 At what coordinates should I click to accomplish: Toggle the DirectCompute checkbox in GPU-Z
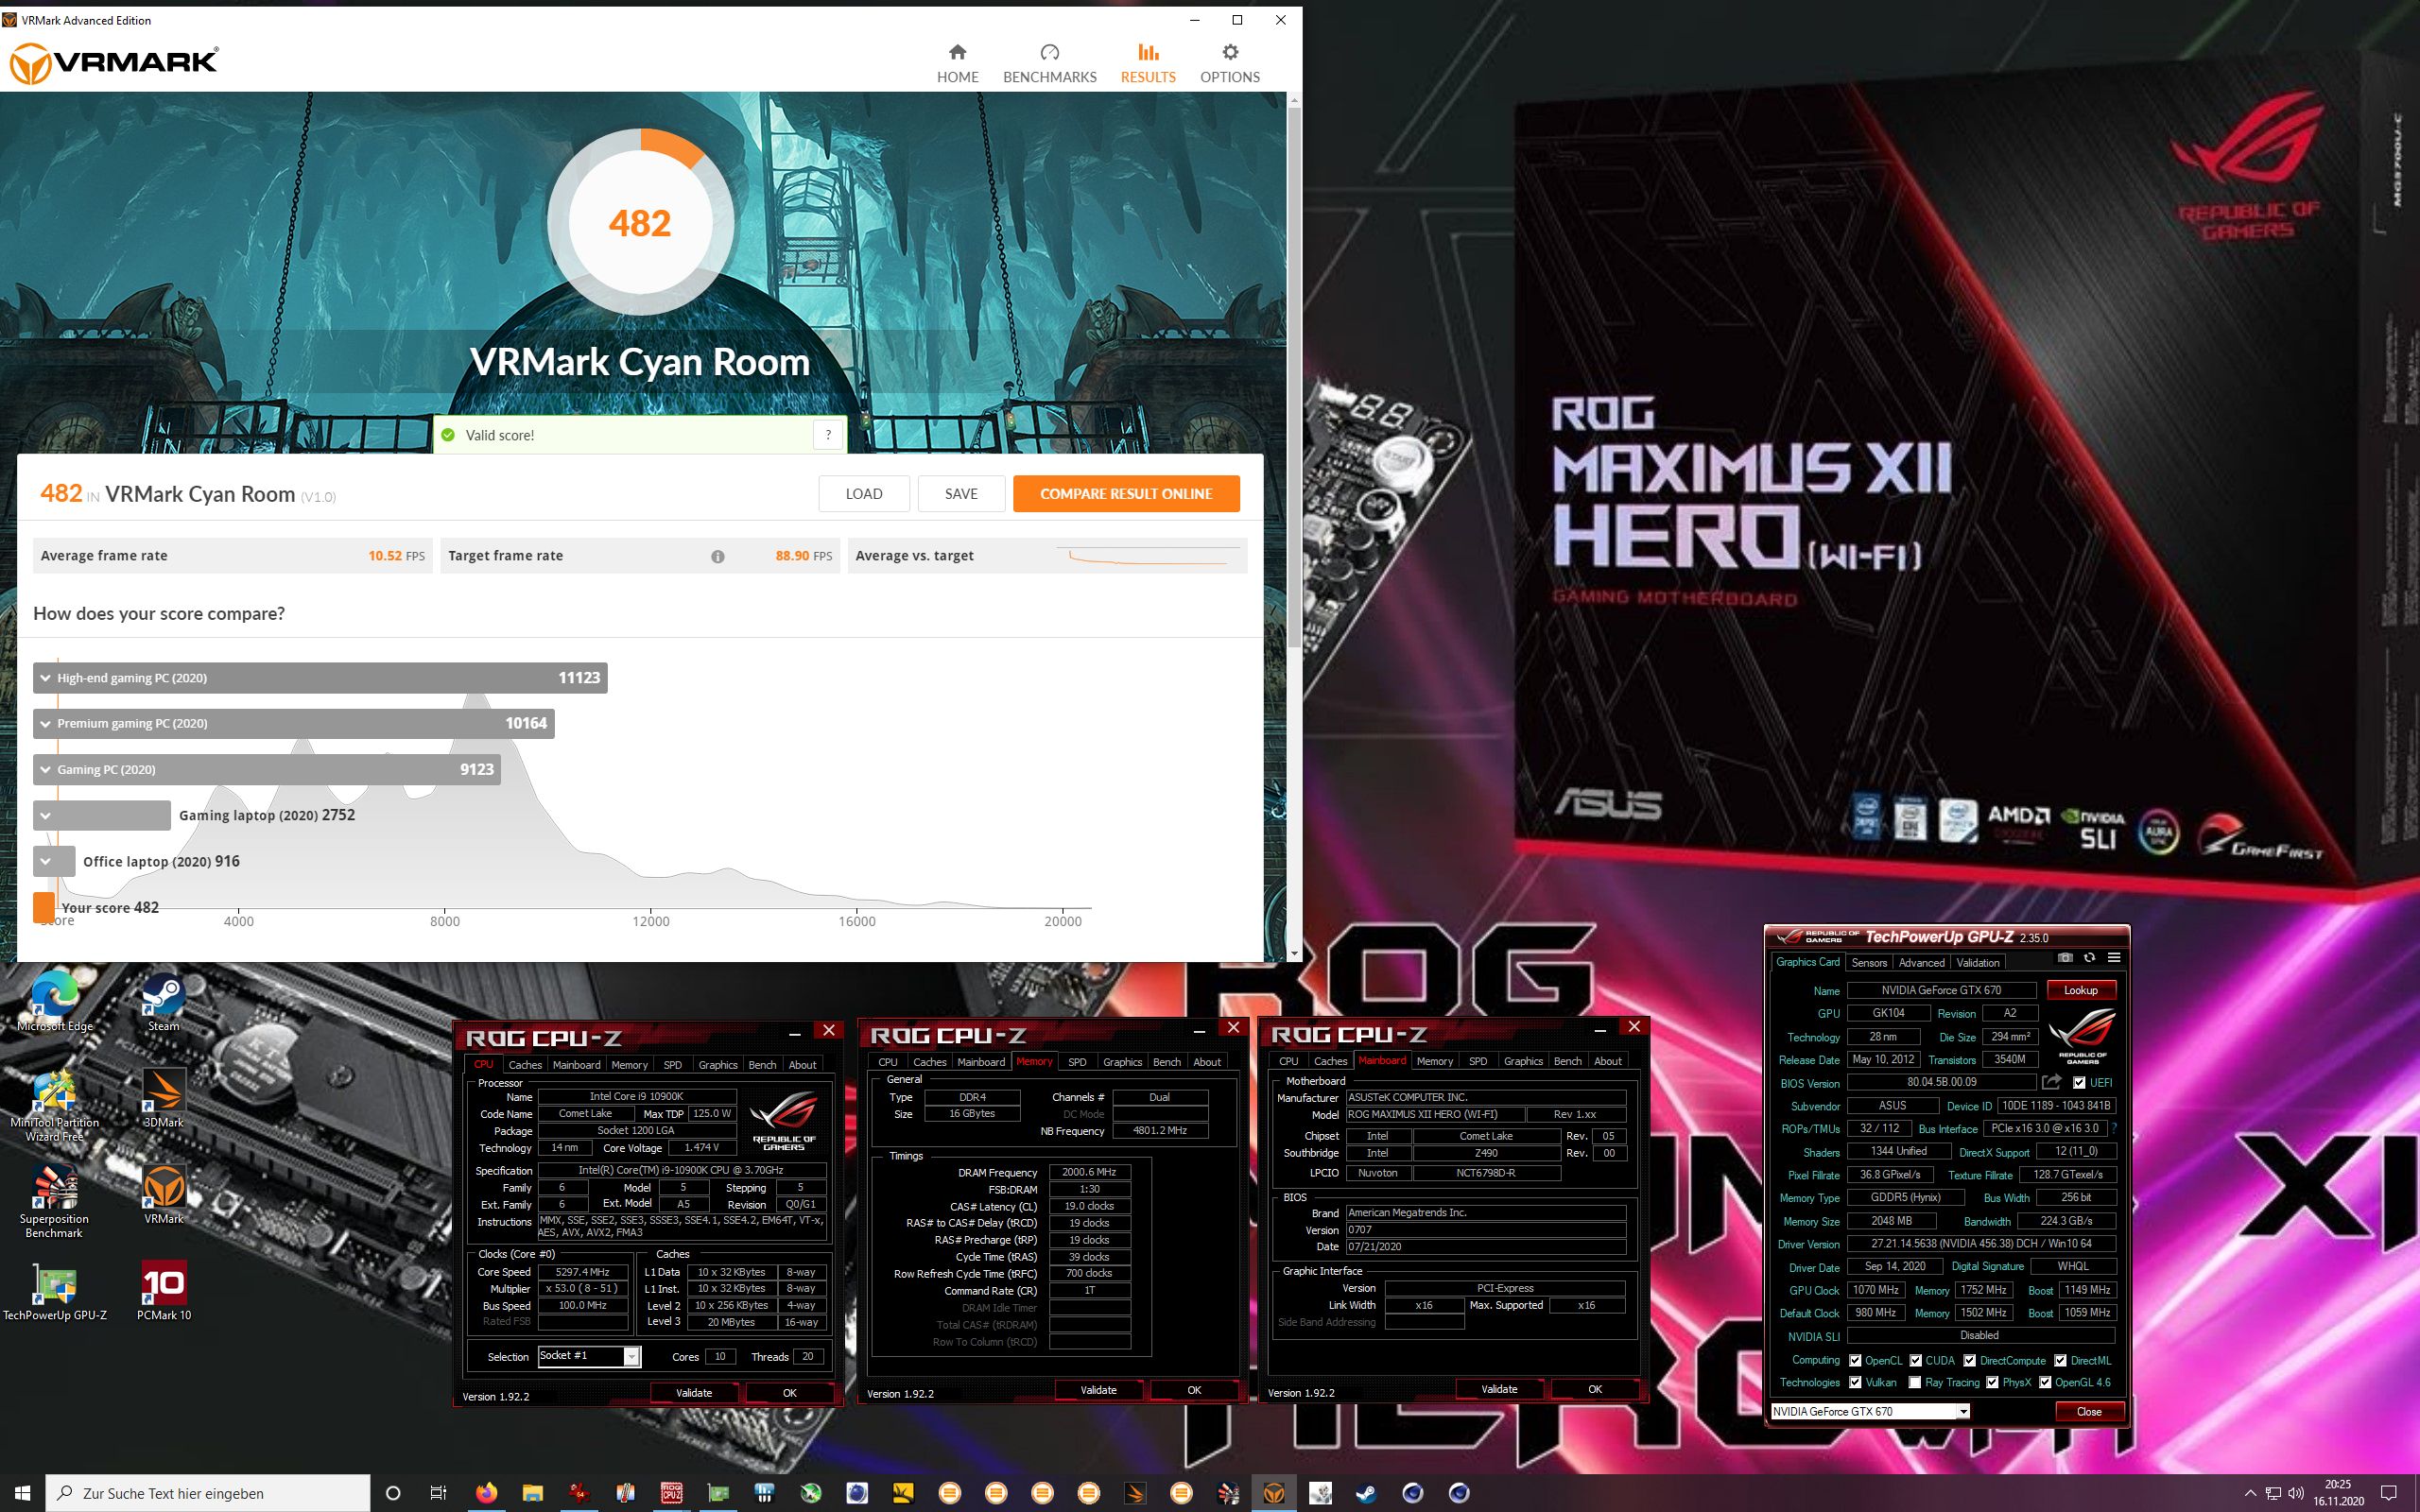pos(1969,1360)
